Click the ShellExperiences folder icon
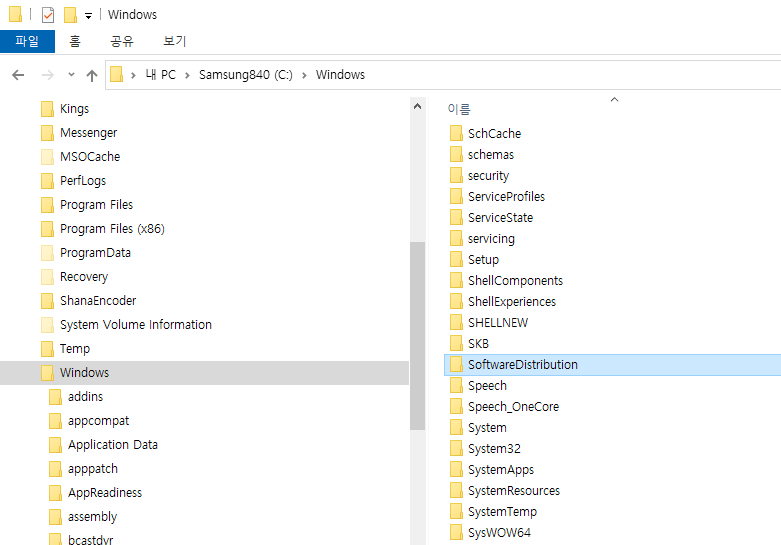The height and width of the screenshot is (545, 781). (x=456, y=301)
